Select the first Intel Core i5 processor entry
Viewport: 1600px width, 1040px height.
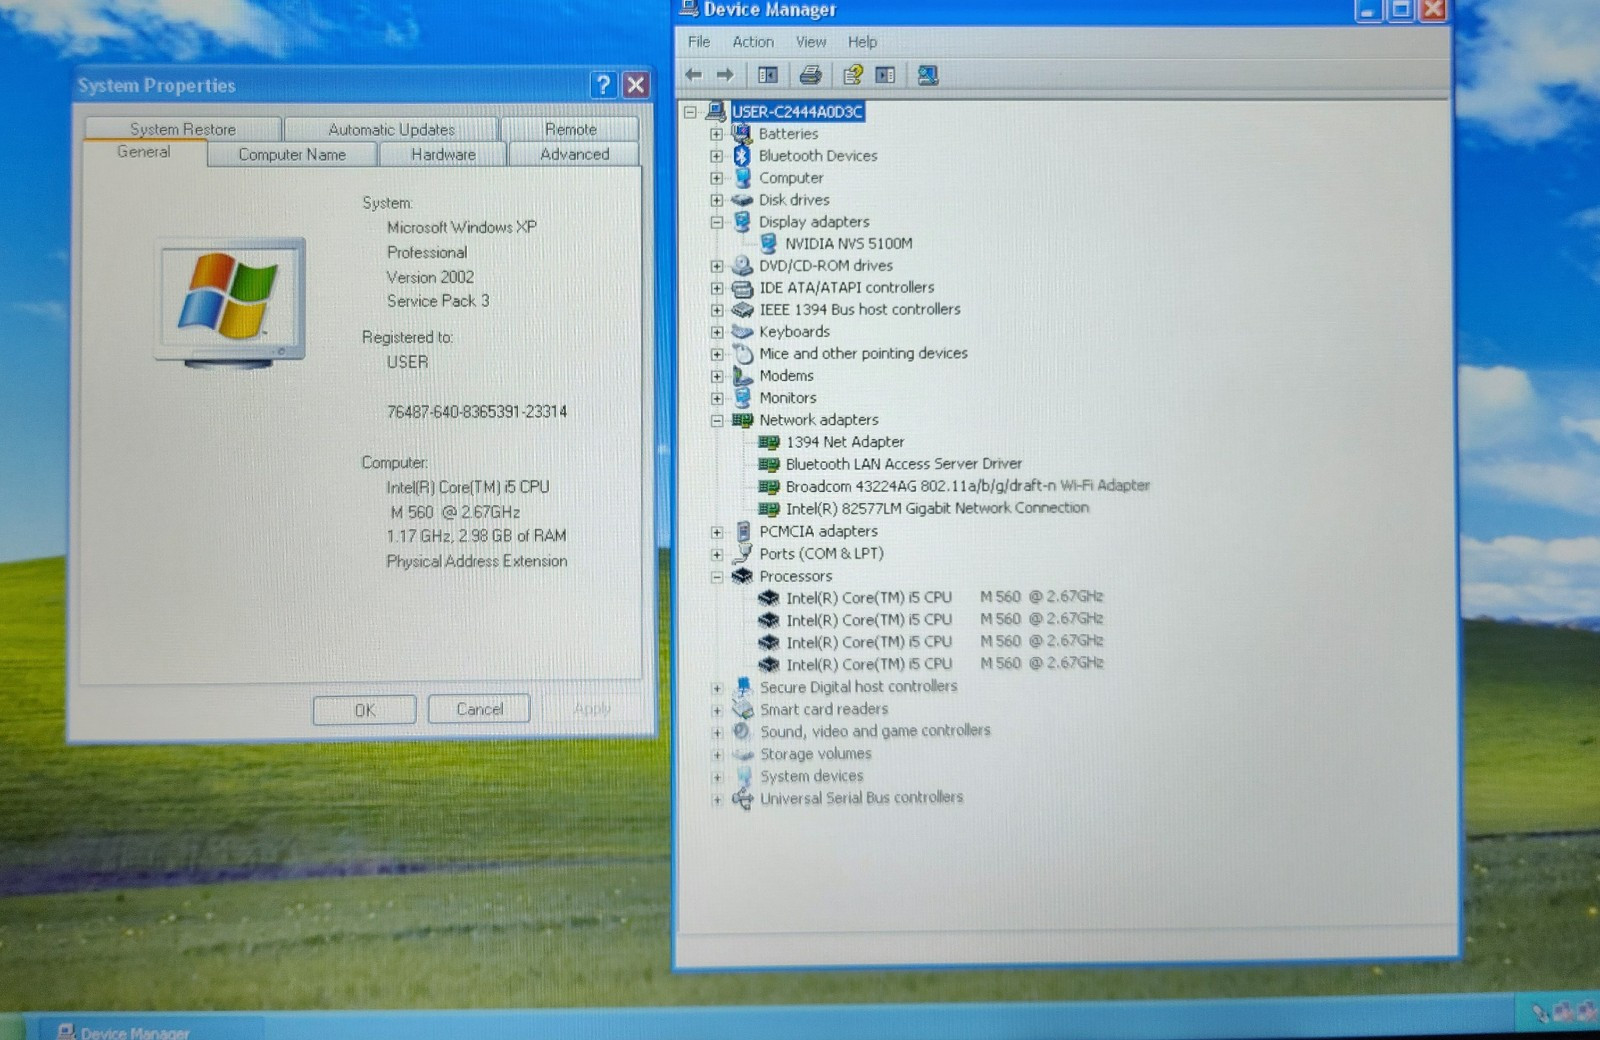[944, 598]
